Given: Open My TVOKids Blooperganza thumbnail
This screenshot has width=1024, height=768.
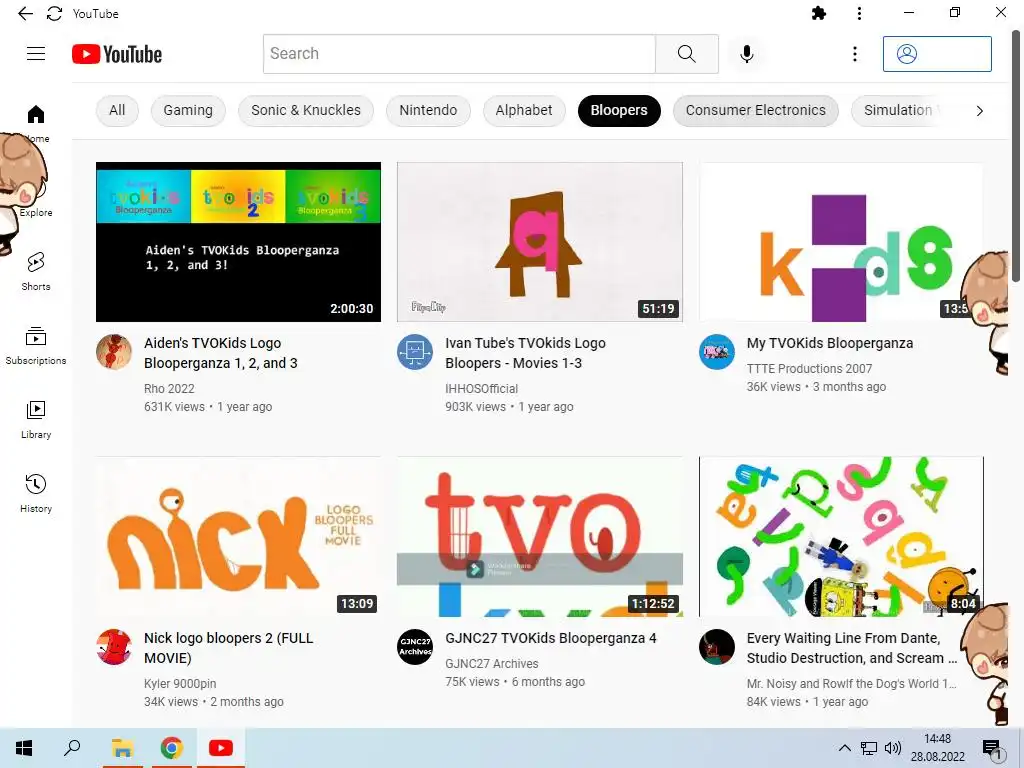Looking at the screenshot, I should pyautogui.click(x=841, y=242).
